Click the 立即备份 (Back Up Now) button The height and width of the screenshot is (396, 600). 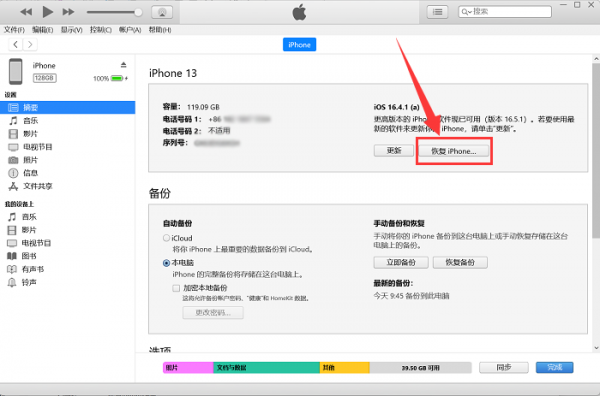(x=401, y=262)
